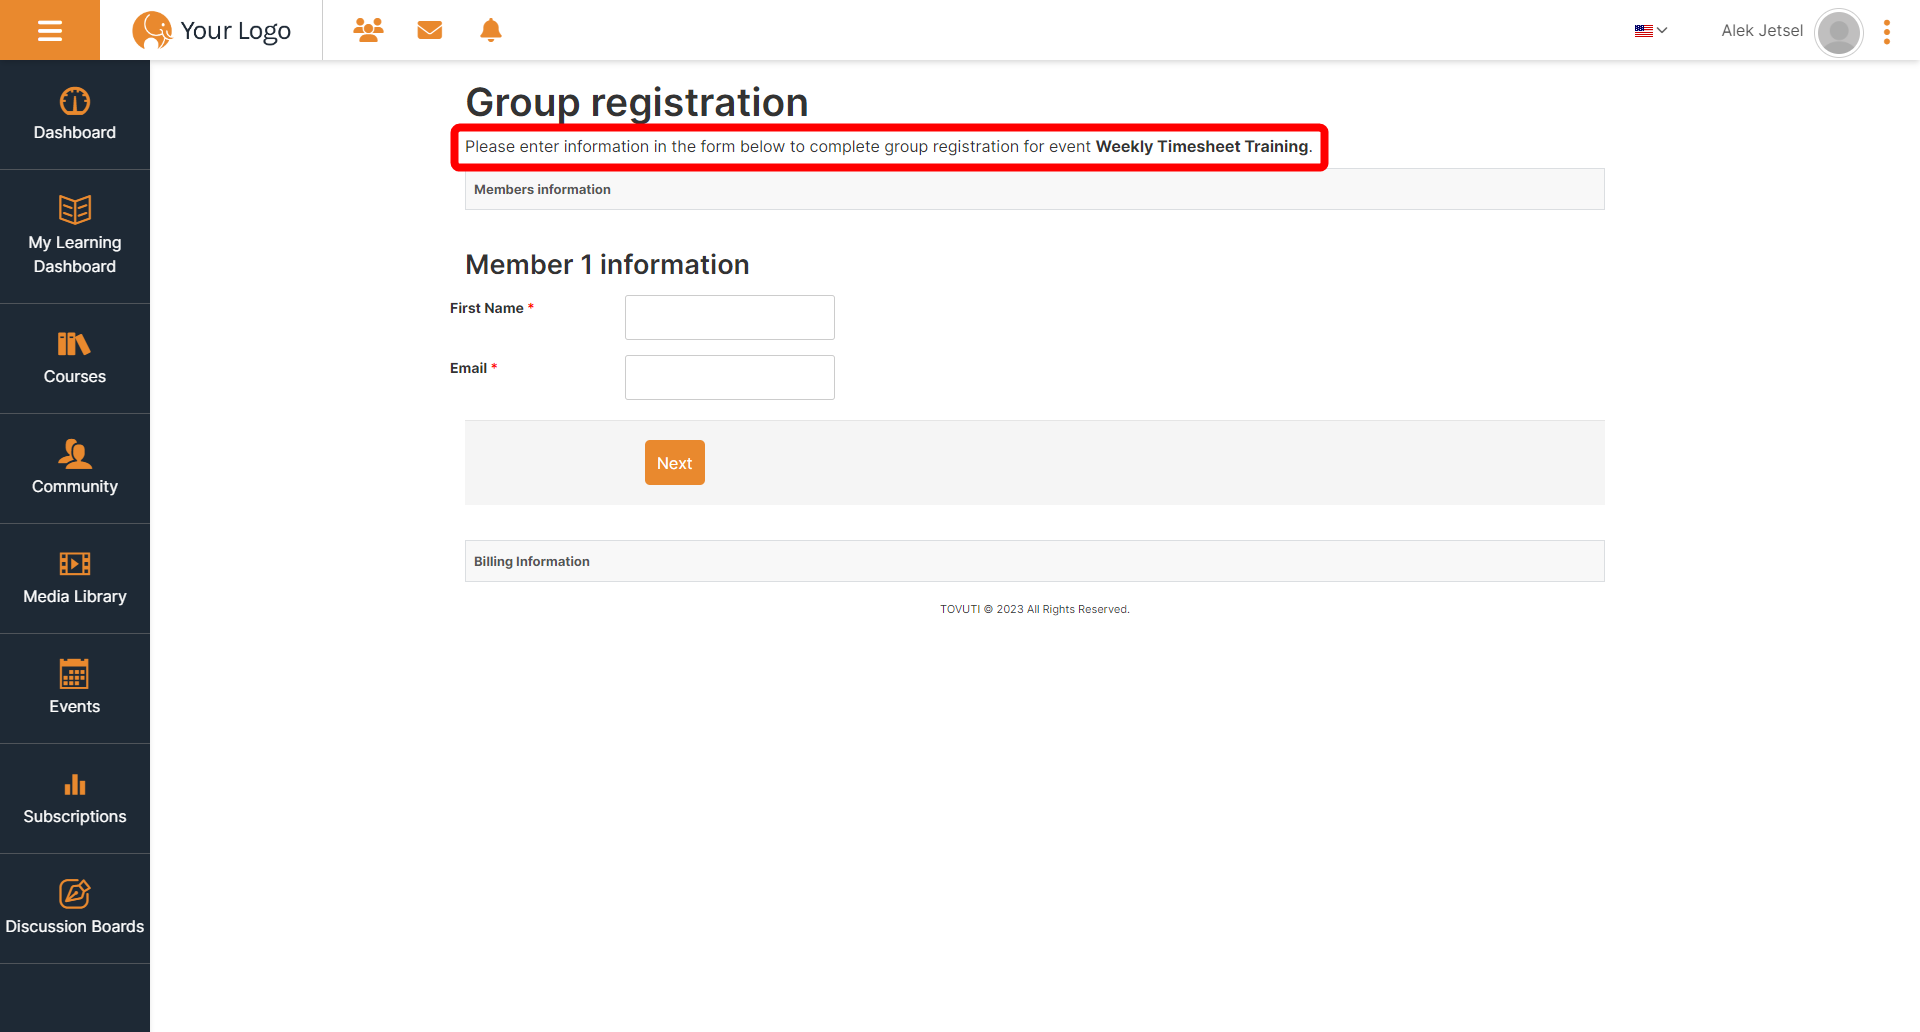This screenshot has height=1032, width=1920.
Task: Open Events calendar in the sidebar
Action: (75, 689)
